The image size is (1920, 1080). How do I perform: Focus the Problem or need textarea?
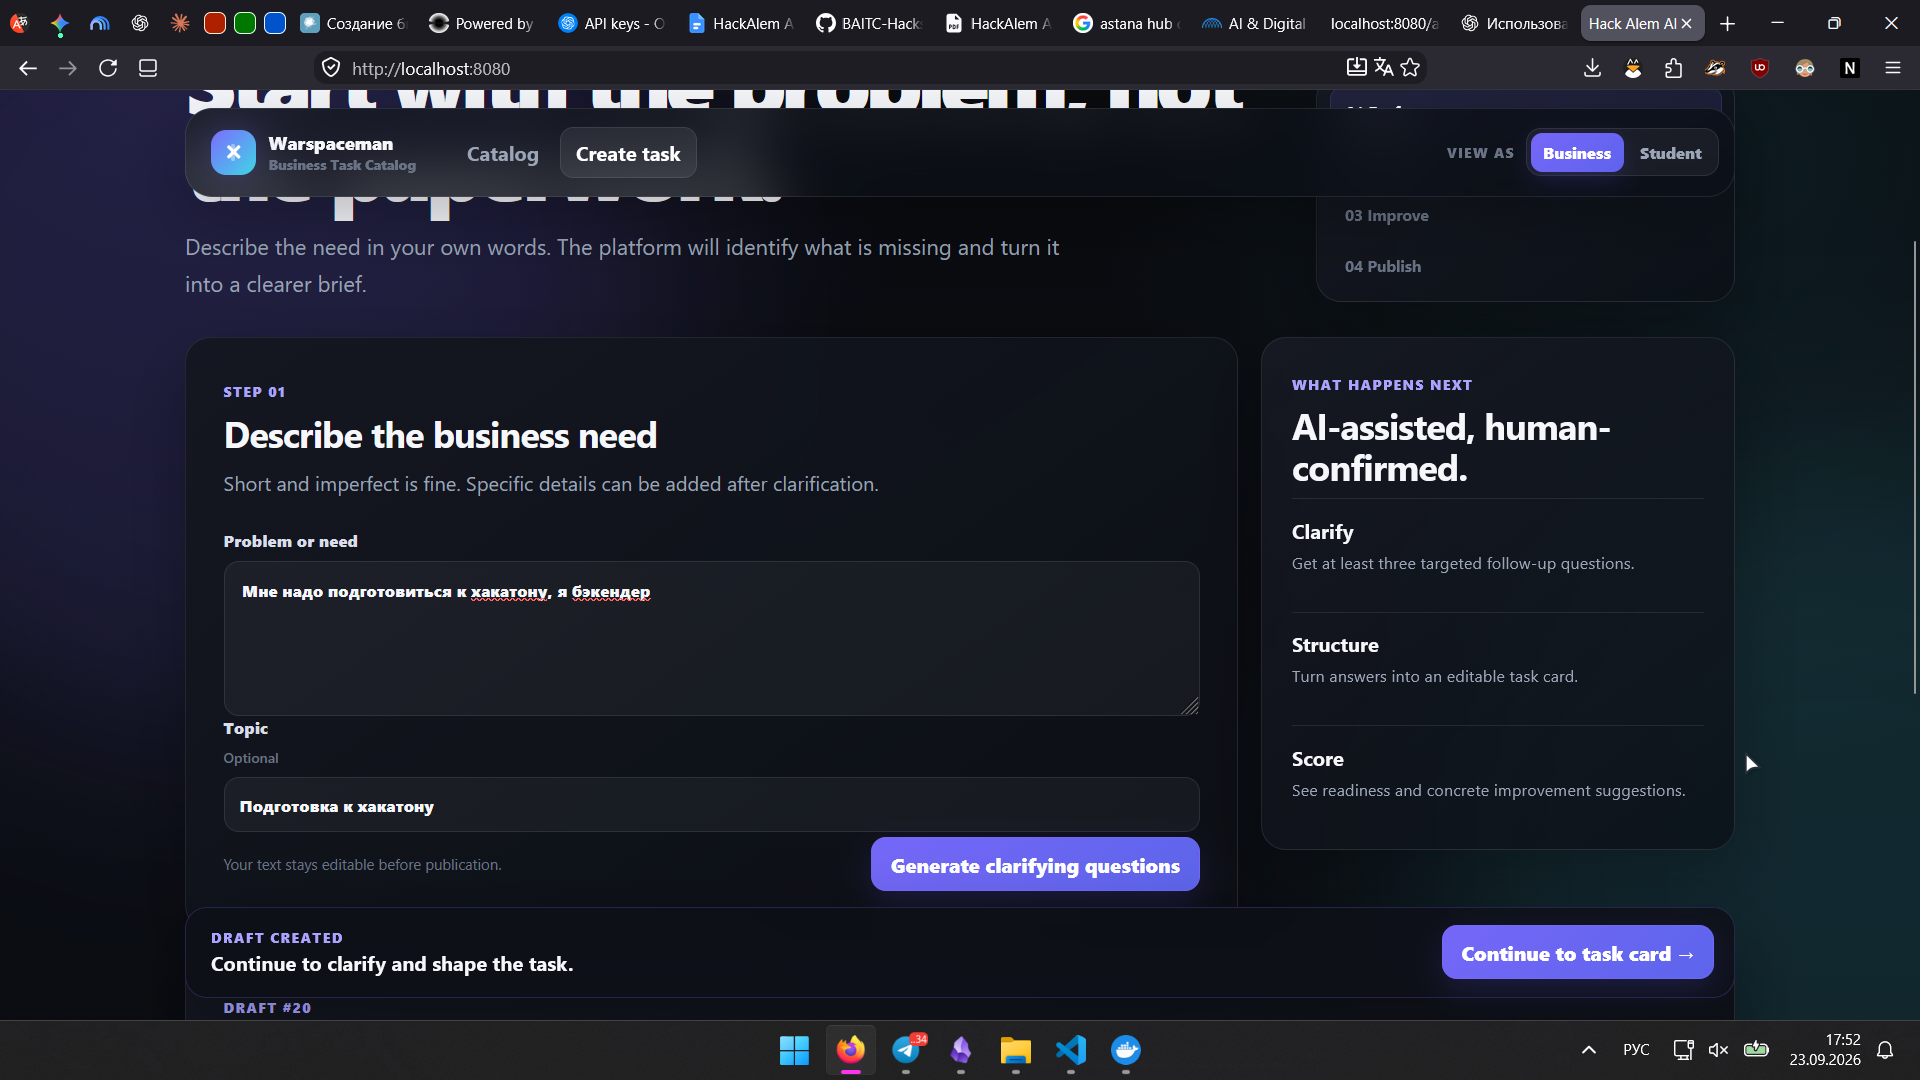coord(711,638)
